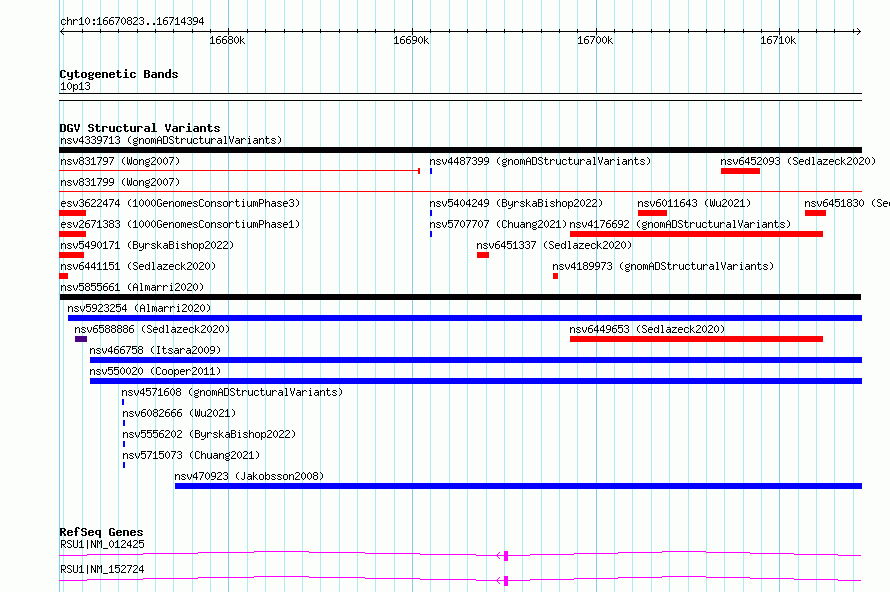Select exon block on RSU1 NM_152724 transcript

tap(506, 581)
